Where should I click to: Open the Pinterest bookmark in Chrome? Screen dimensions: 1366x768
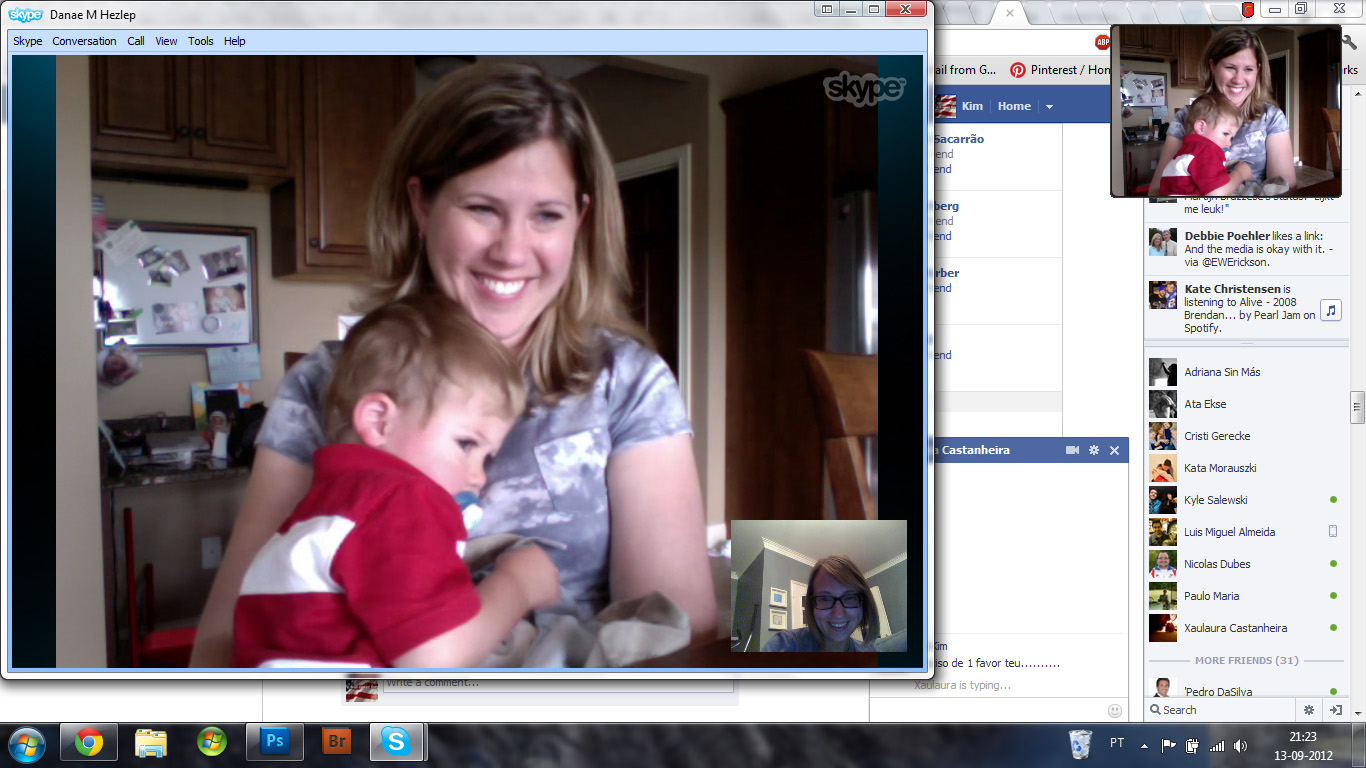click(1060, 70)
